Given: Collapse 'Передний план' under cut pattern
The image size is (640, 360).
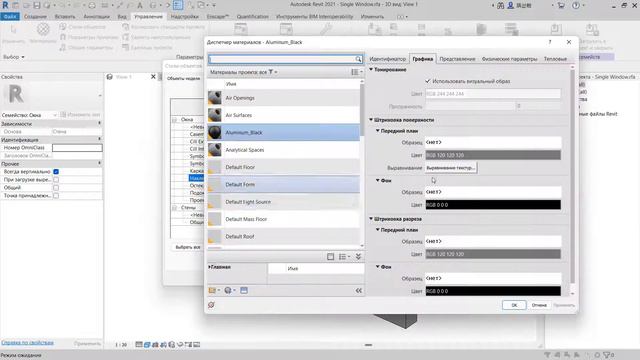Looking at the screenshot, I should pos(378,230).
